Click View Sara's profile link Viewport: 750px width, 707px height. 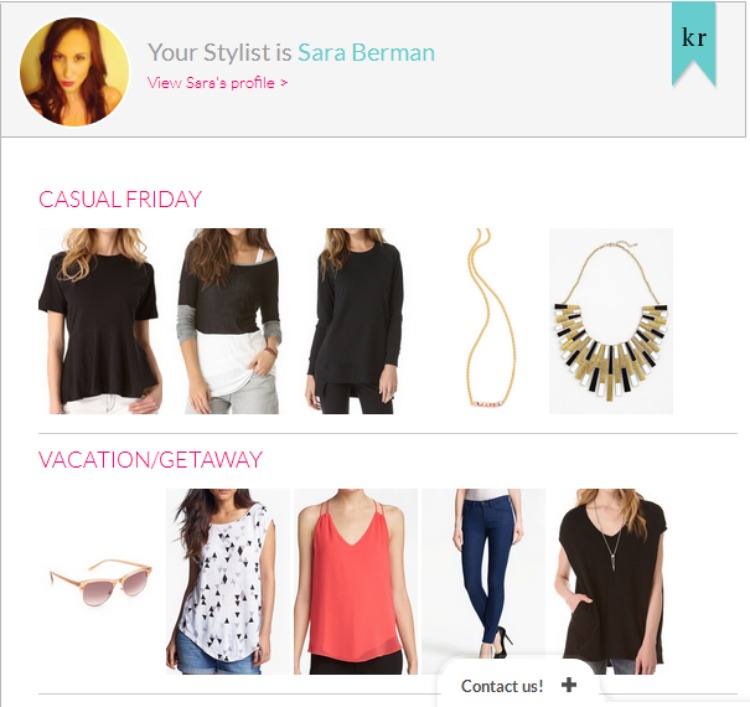218,83
